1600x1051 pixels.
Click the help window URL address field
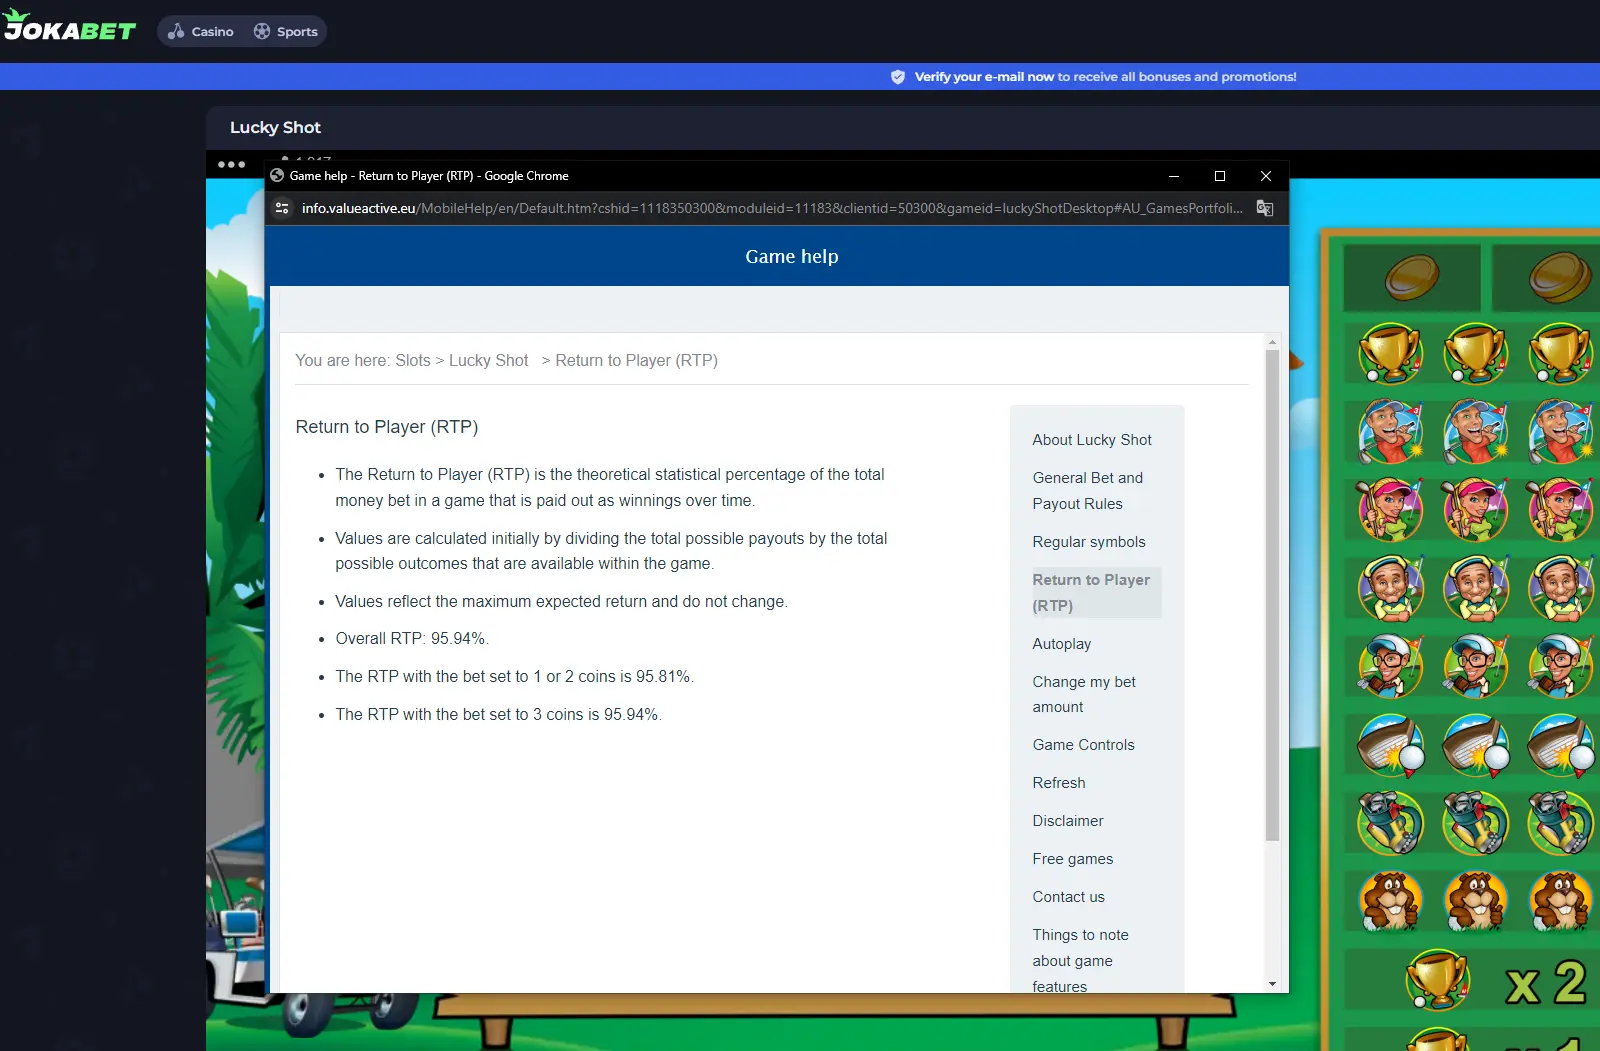772,208
